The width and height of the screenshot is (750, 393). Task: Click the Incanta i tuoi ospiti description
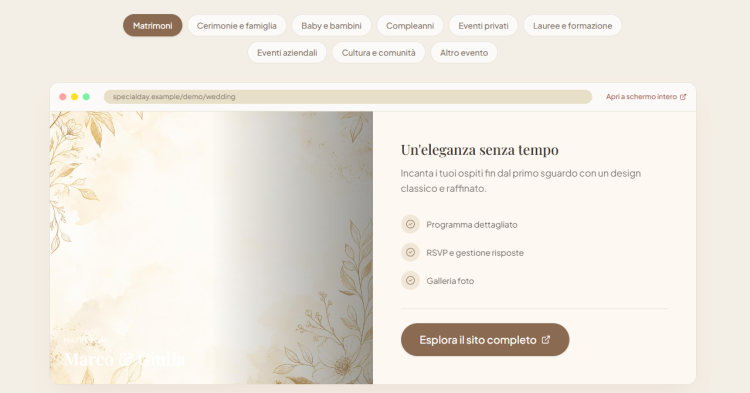521,181
